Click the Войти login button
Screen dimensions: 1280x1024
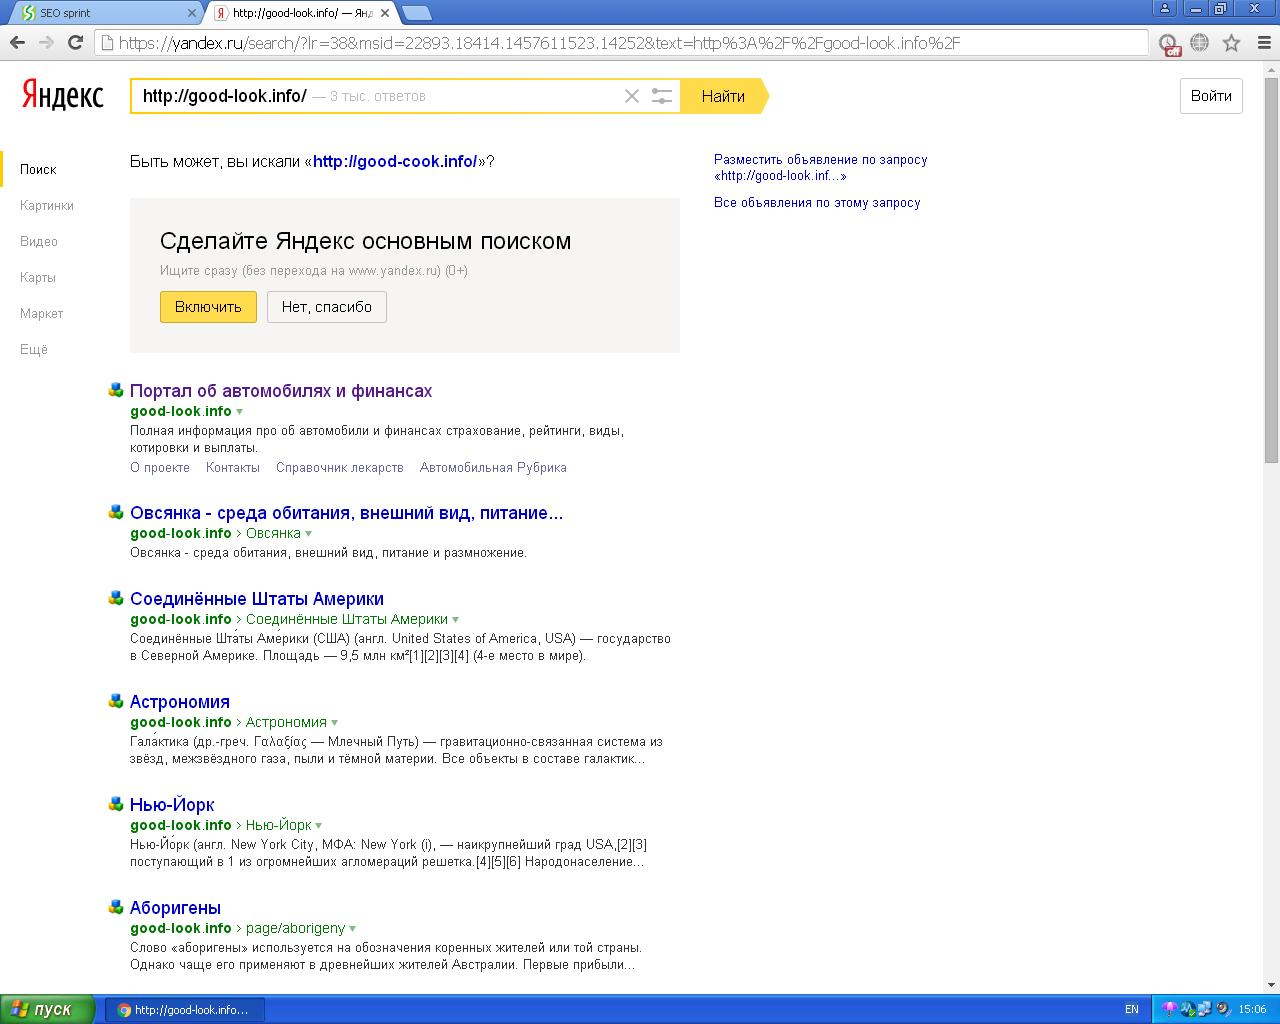tap(1211, 96)
